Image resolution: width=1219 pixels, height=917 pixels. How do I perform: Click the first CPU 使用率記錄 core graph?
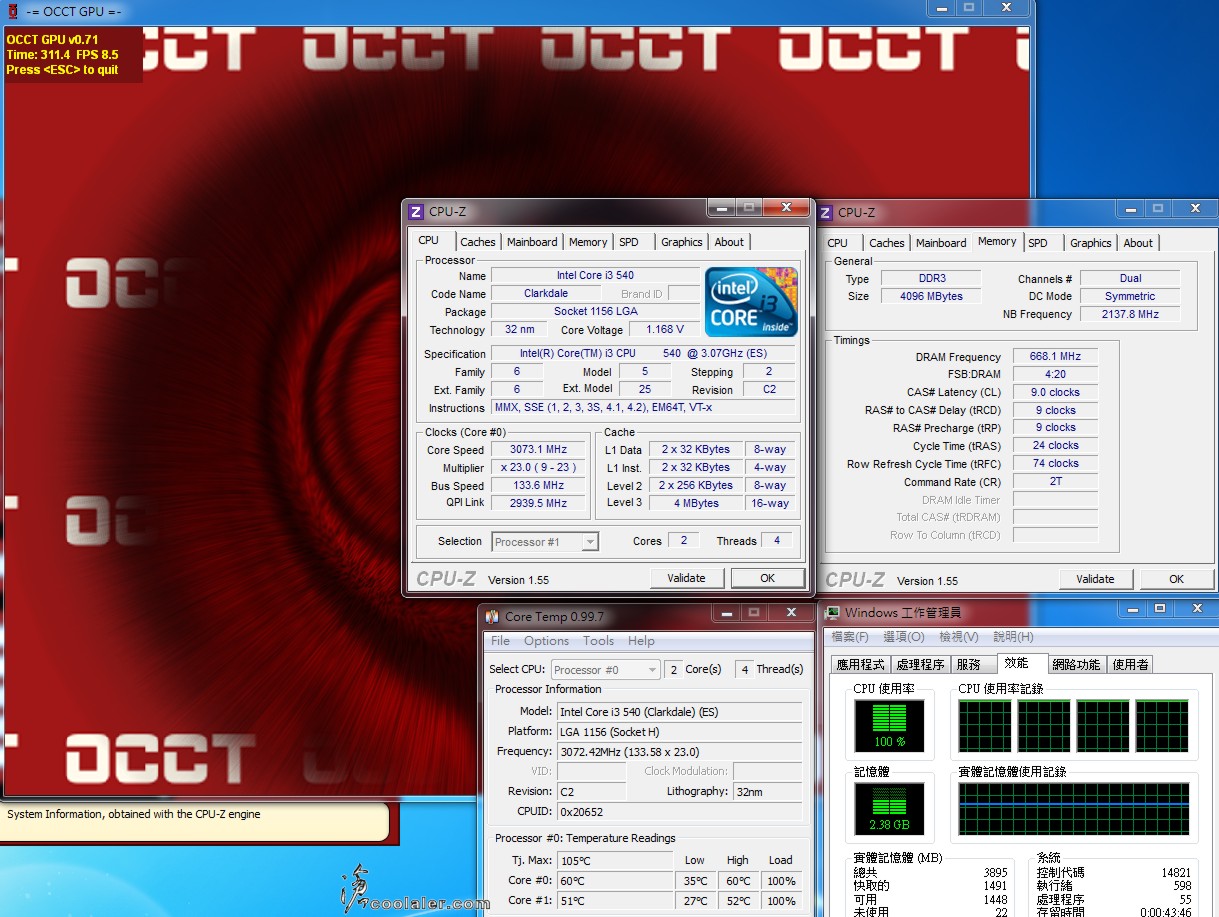[x=984, y=726]
